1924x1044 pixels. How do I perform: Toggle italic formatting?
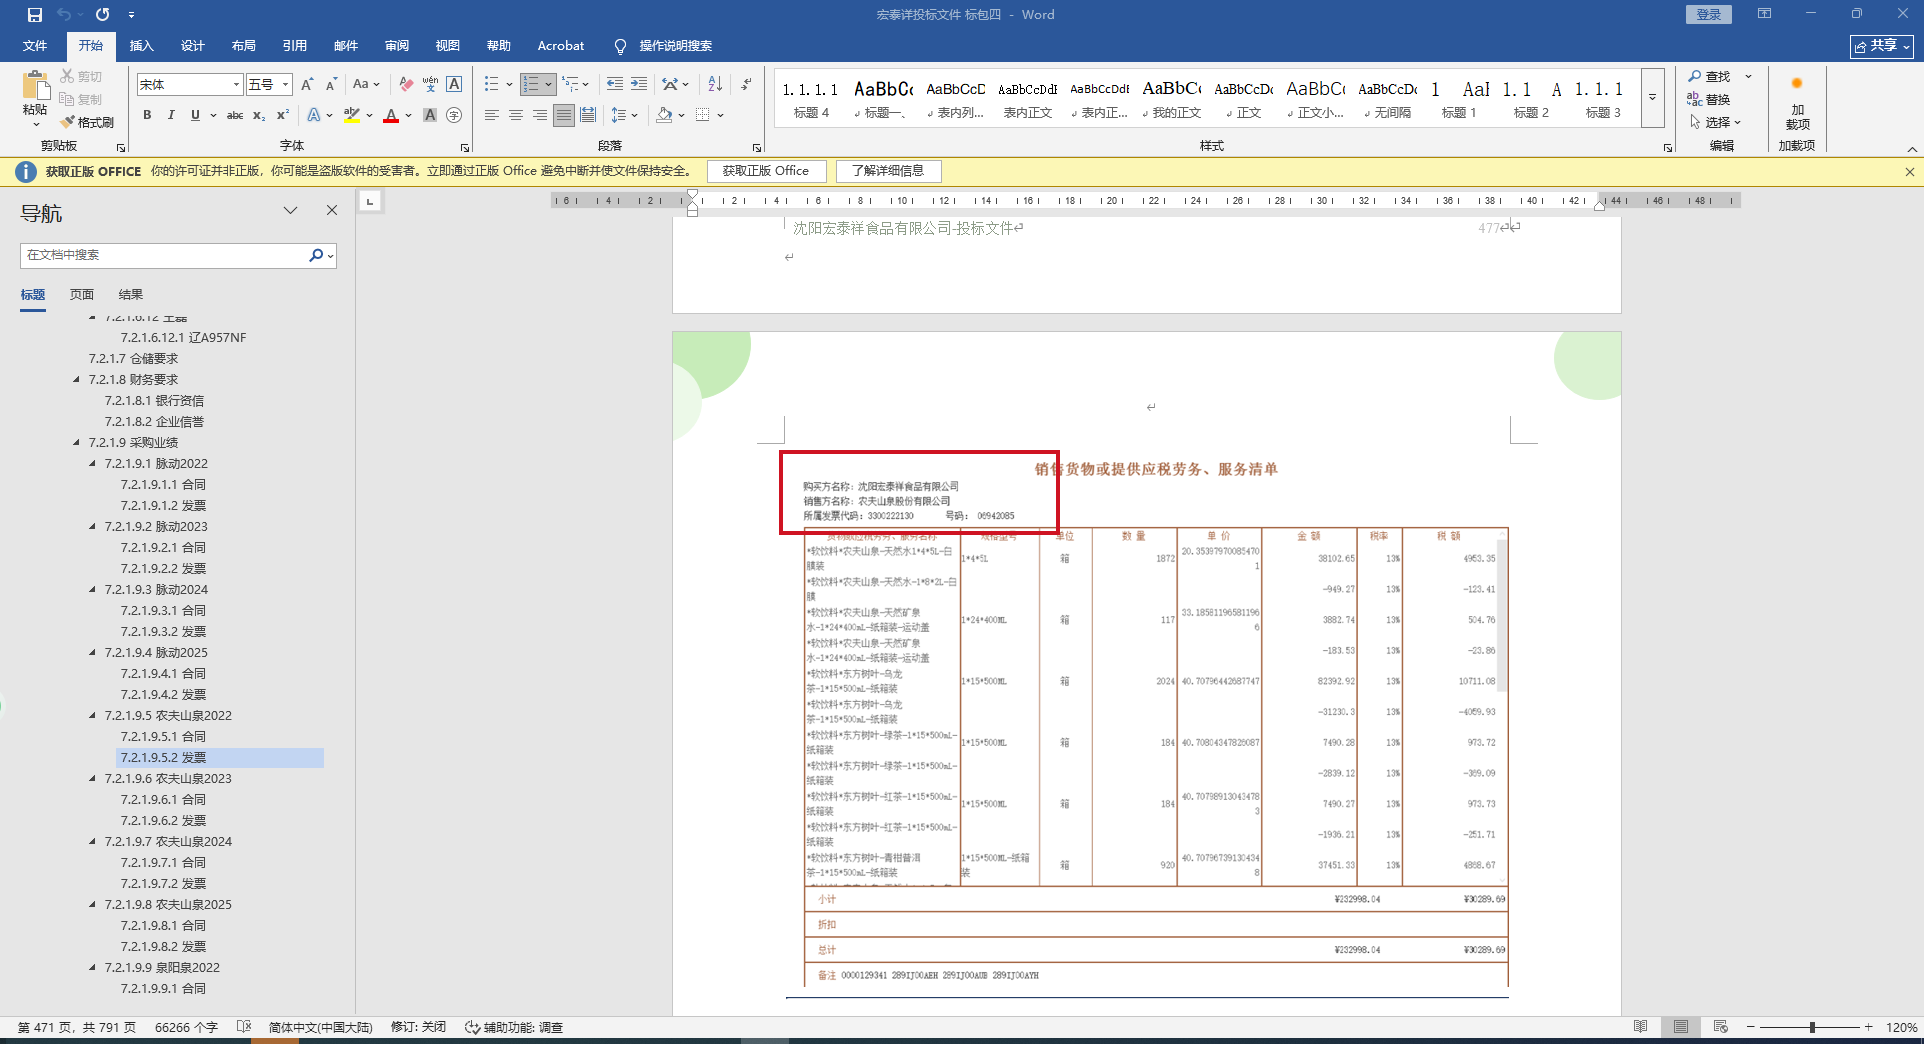[171, 115]
